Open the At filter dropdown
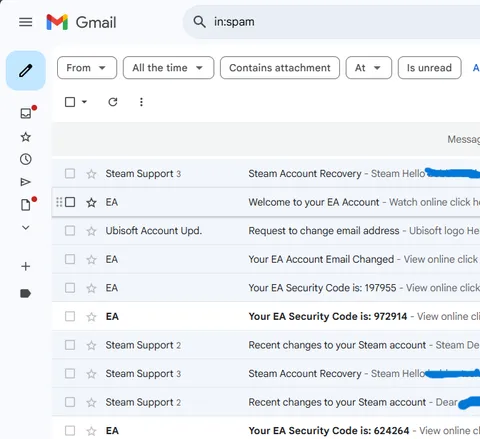This screenshot has height=439, width=480. point(369,68)
